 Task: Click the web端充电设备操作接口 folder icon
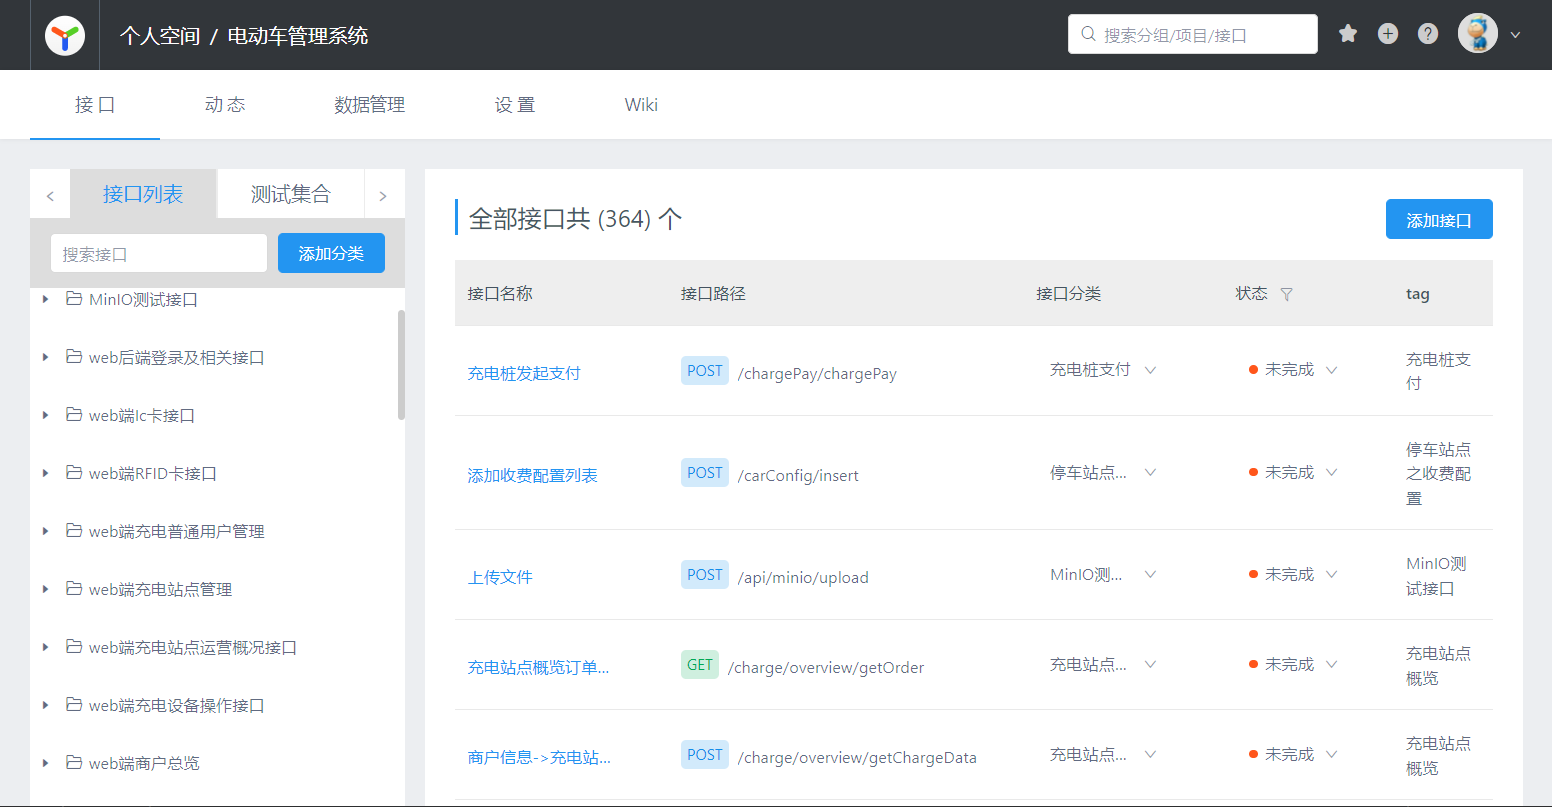pyautogui.click(x=73, y=705)
